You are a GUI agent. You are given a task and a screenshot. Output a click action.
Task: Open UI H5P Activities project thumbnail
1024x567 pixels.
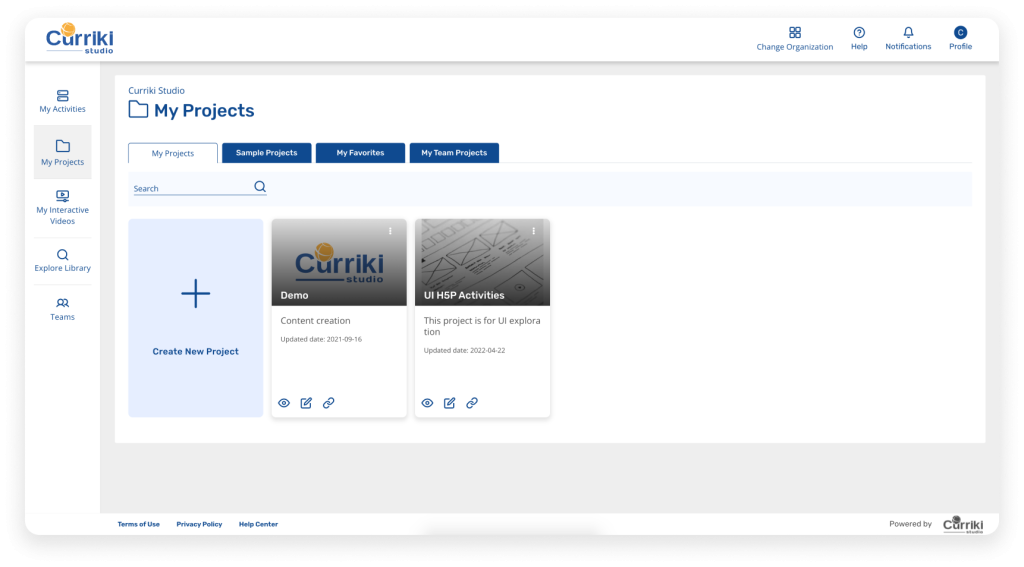[483, 262]
